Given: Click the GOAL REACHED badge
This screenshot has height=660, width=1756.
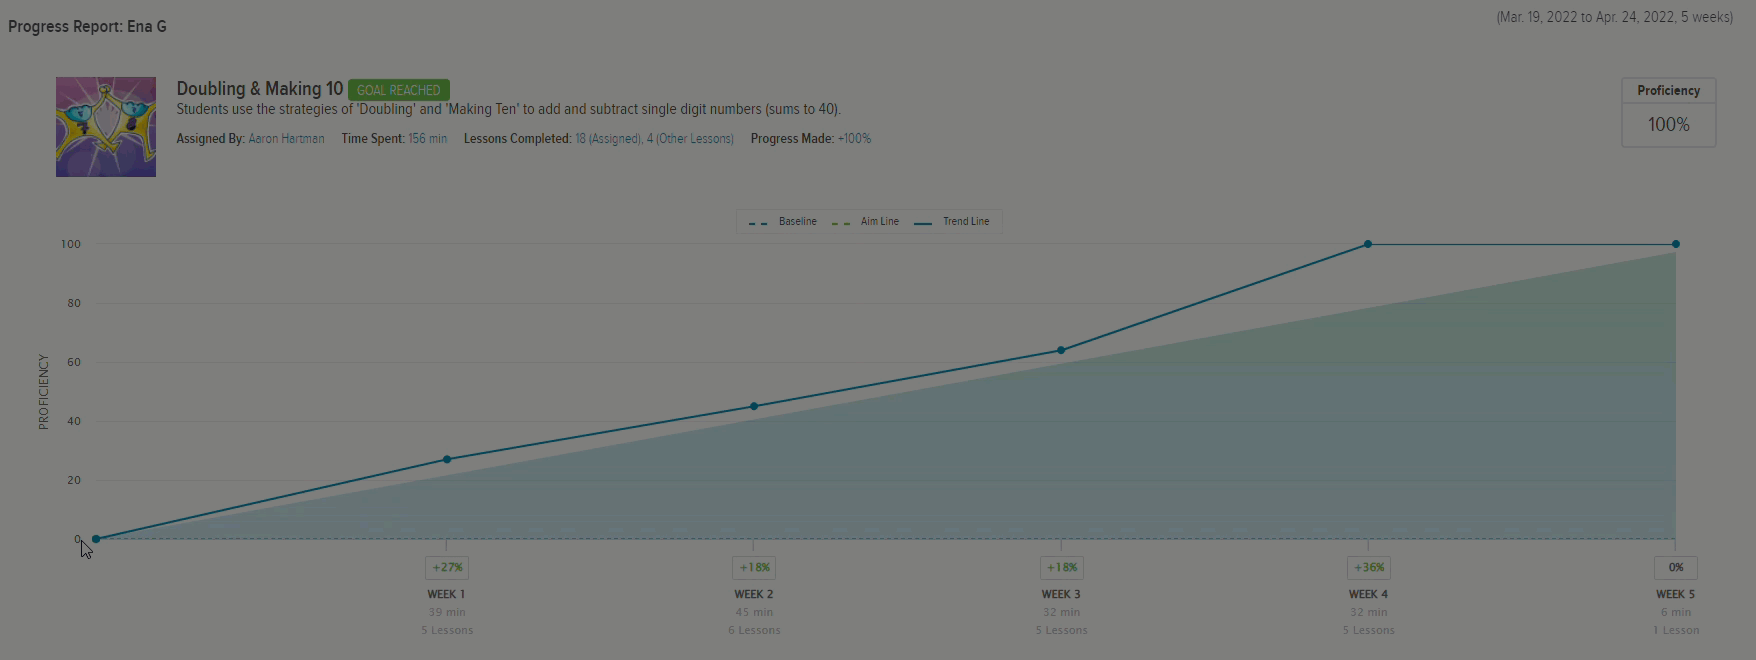Looking at the screenshot, I should point(398,90).
